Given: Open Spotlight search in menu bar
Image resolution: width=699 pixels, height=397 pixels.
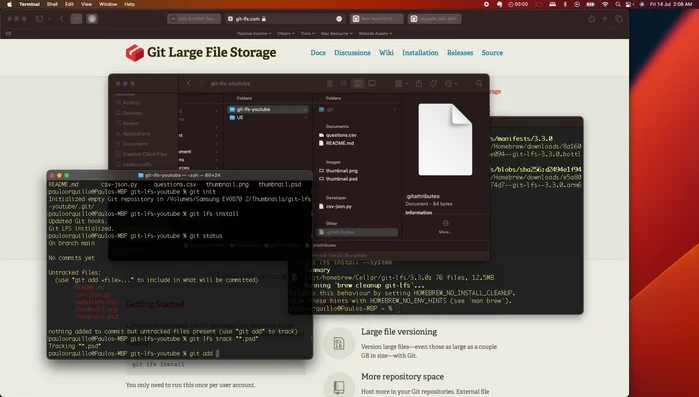Looking at the screenshot, I should (618, 4).
